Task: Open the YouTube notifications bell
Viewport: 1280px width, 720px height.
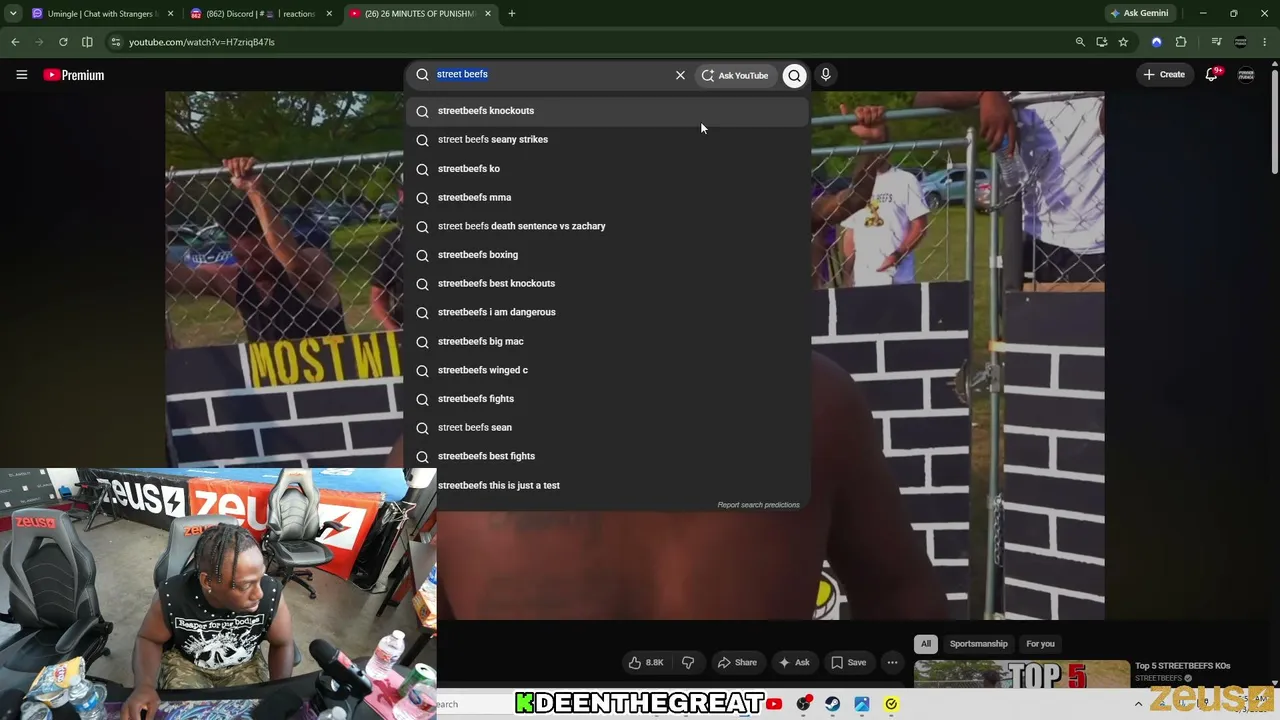Action: click(1212, 74)
